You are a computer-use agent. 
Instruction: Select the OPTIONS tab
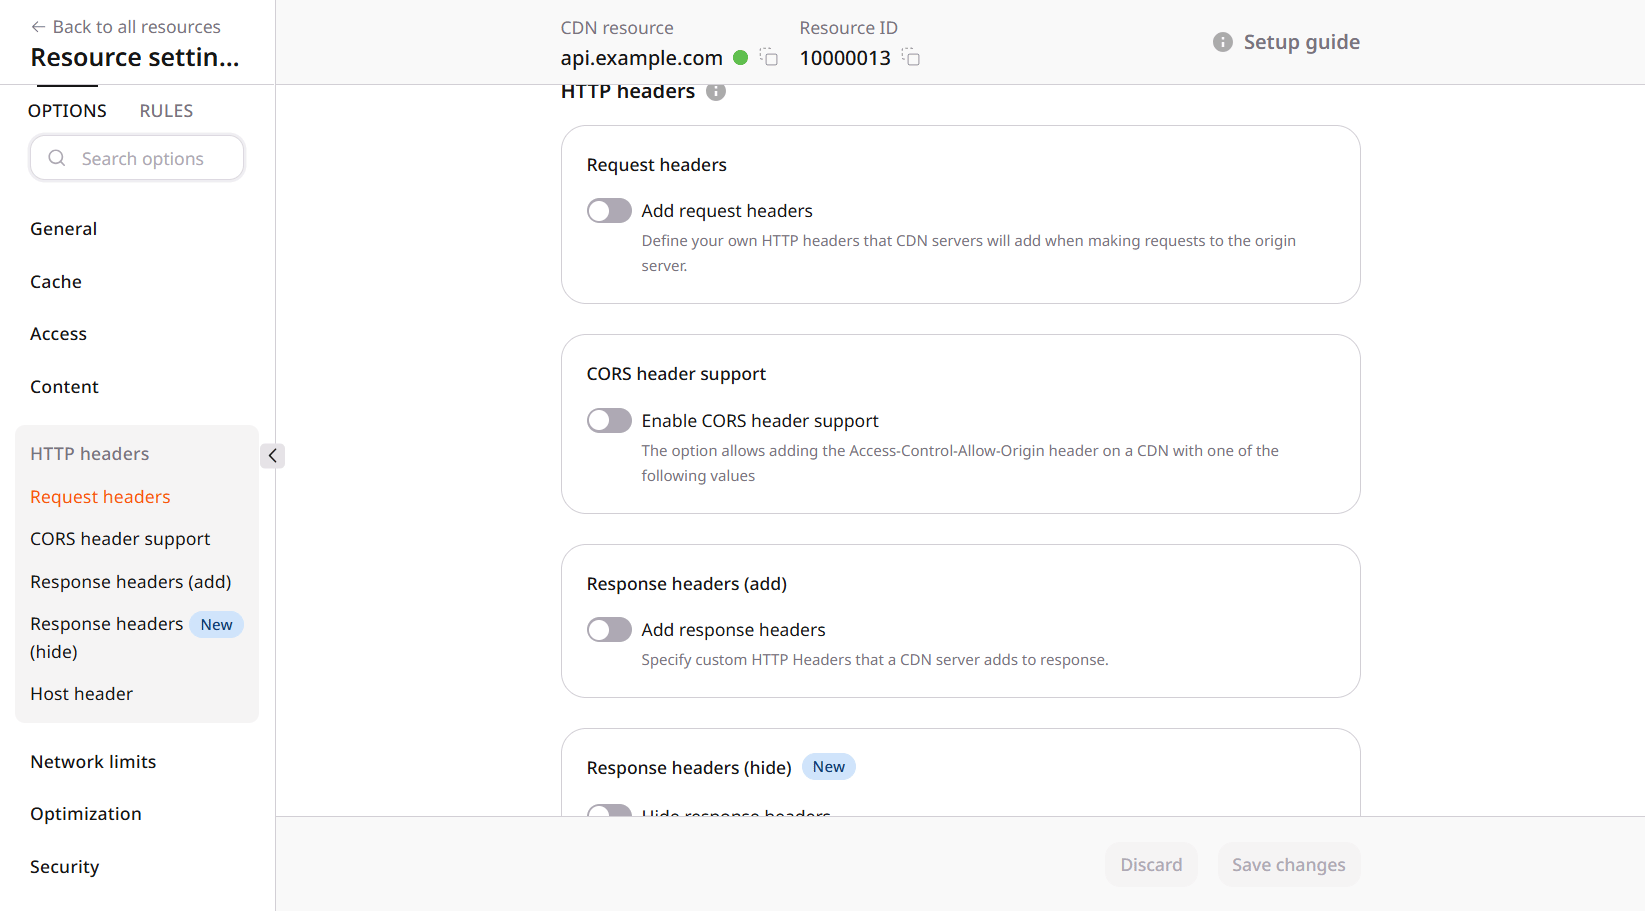[67, 111]
